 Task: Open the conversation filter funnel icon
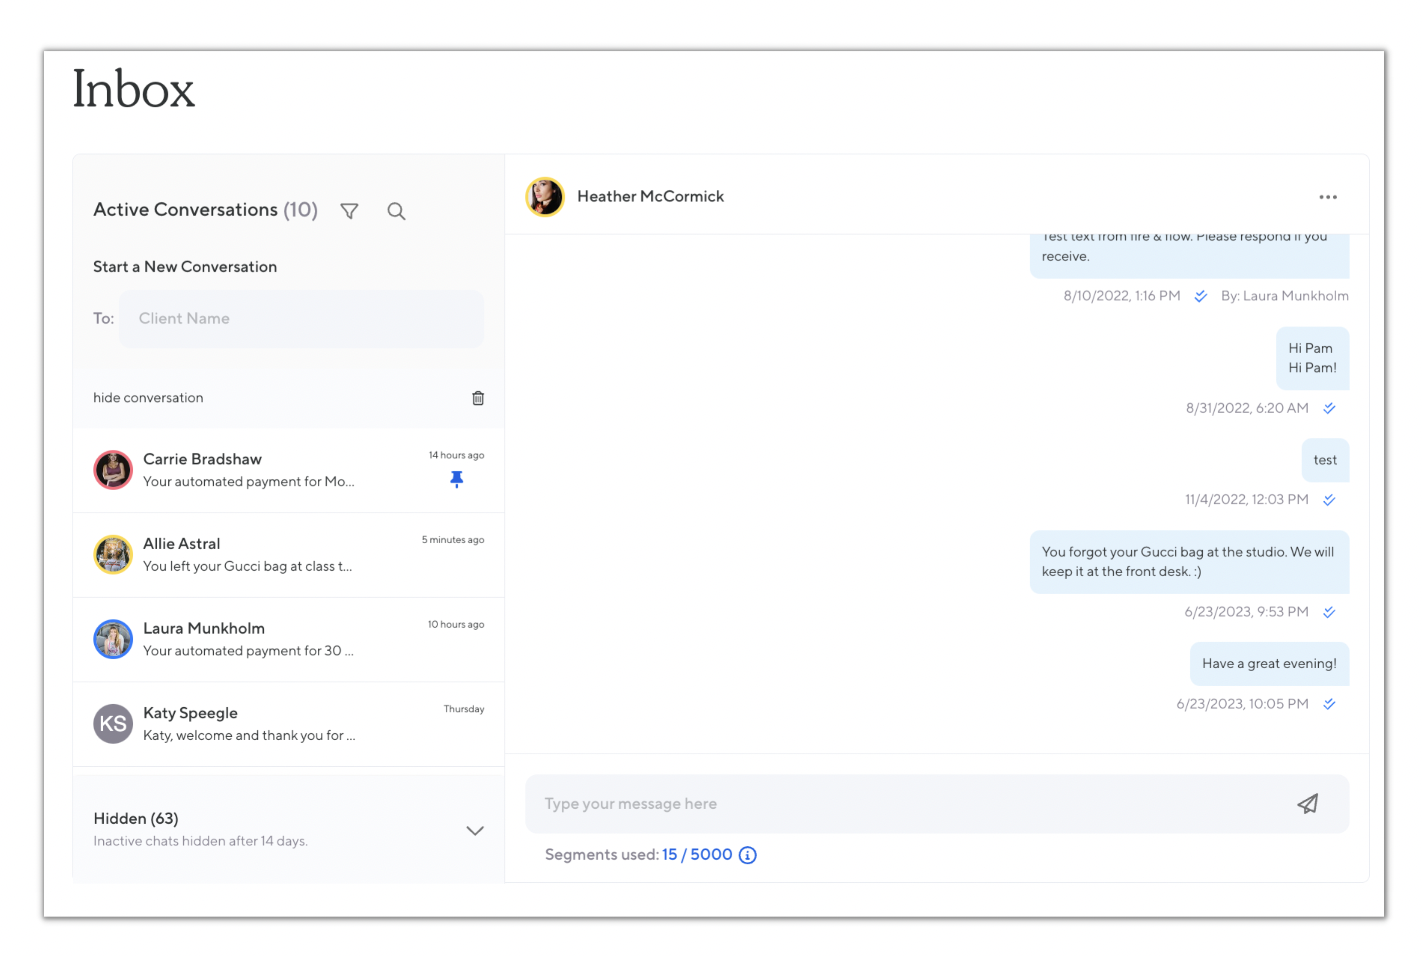coord(349,211)
